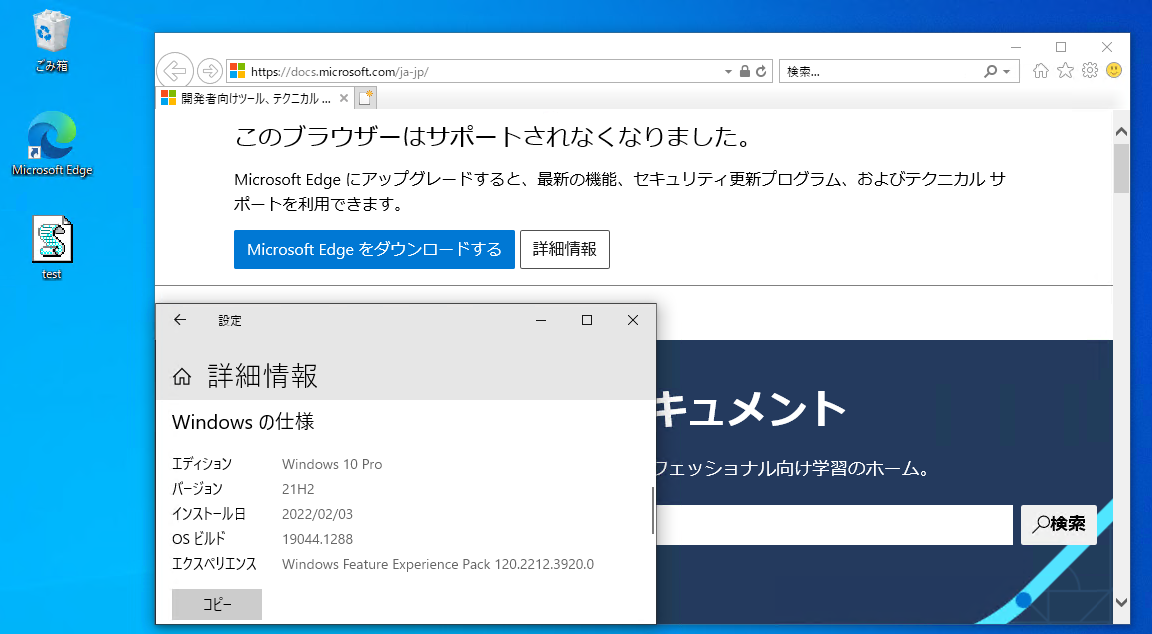Click IE page scrollbar up arrow
1152x634 pixels.
(1121, 132)
